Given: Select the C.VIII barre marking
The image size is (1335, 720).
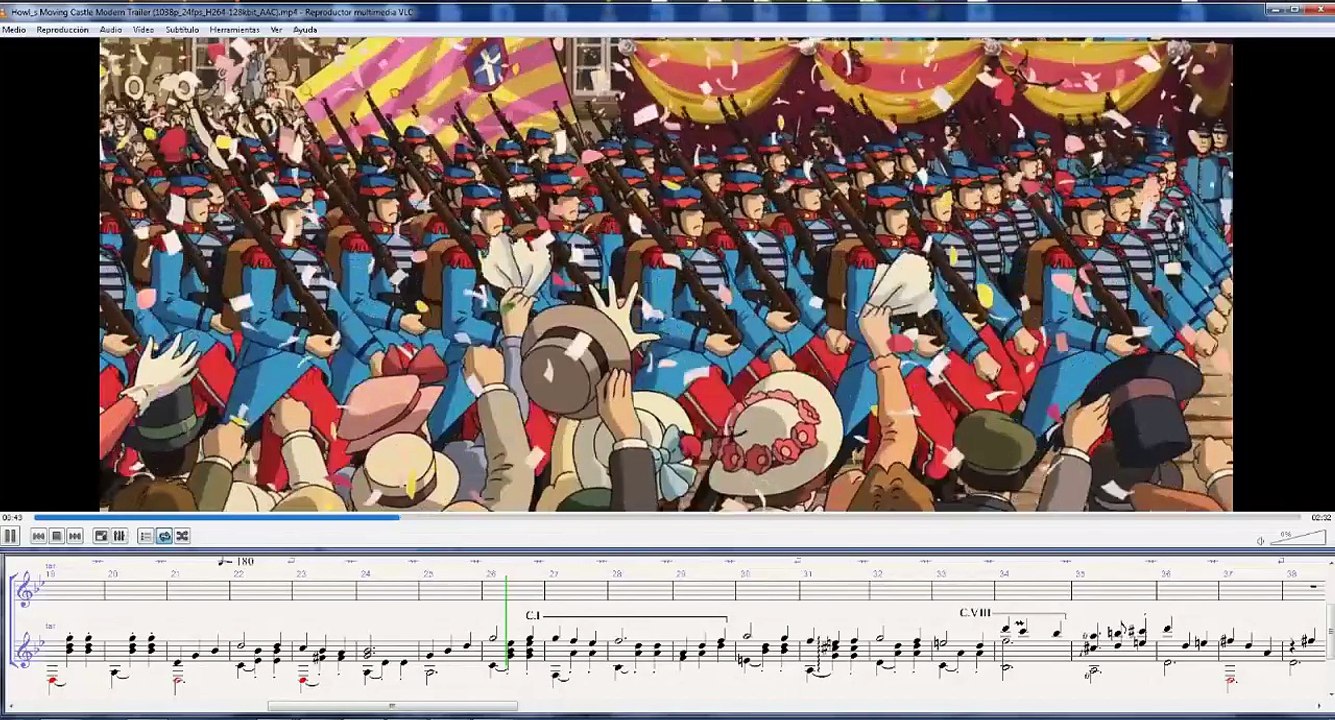Looking at the screenshot, I should [974, 613].
